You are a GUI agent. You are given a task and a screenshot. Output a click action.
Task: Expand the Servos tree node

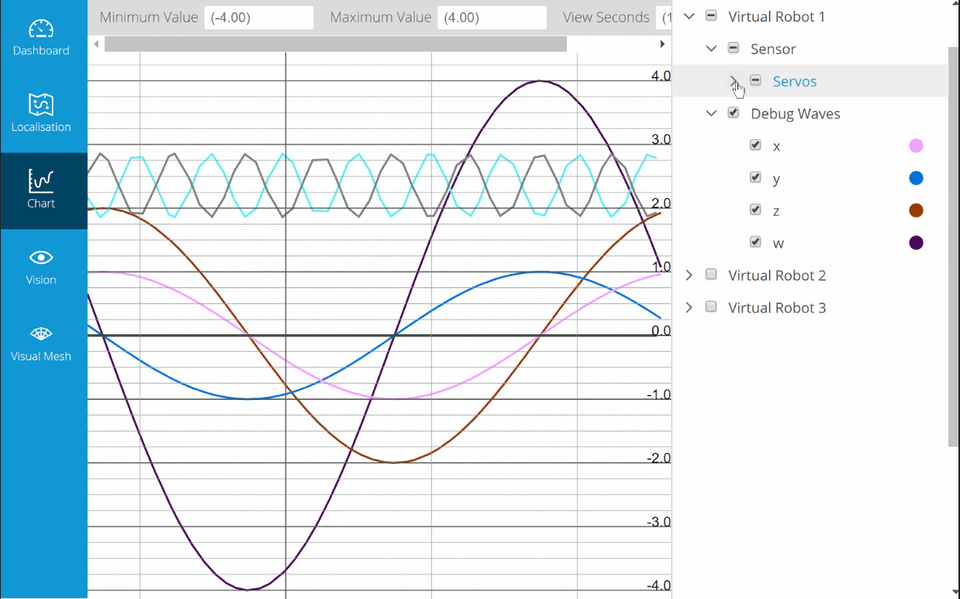[x=733, y=81]
